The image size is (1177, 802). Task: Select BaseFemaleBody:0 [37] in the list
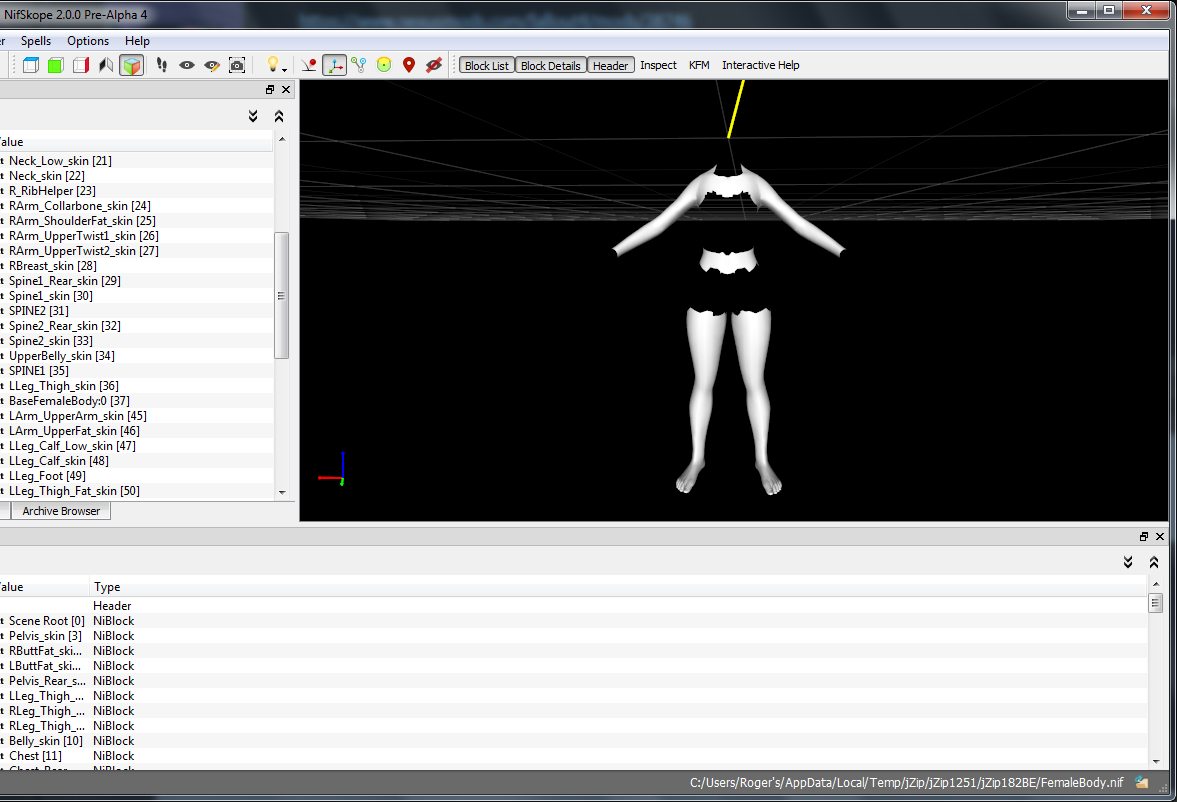pos(69,401)
